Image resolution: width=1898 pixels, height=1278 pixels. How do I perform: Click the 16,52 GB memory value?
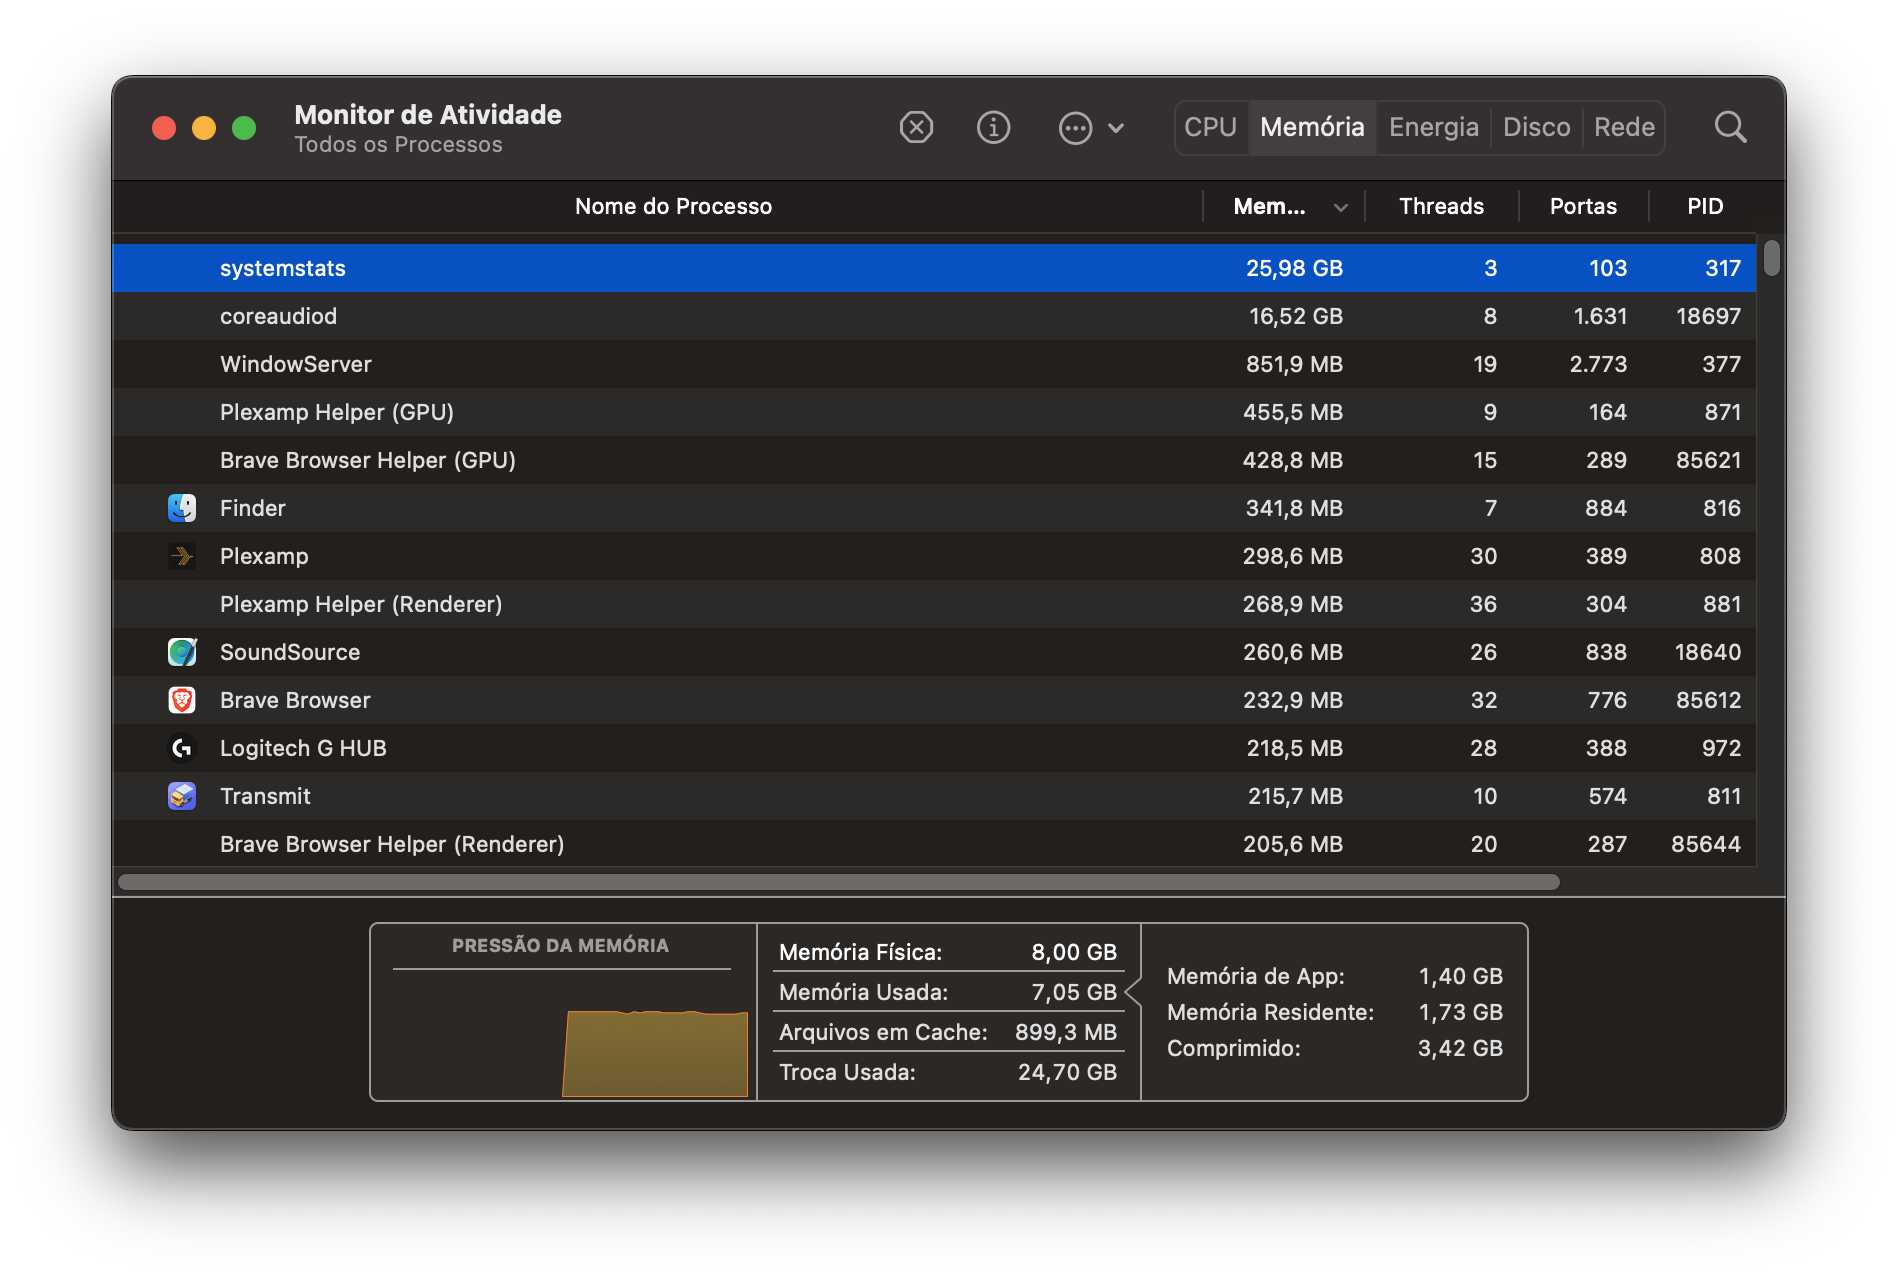(1295, 316)
